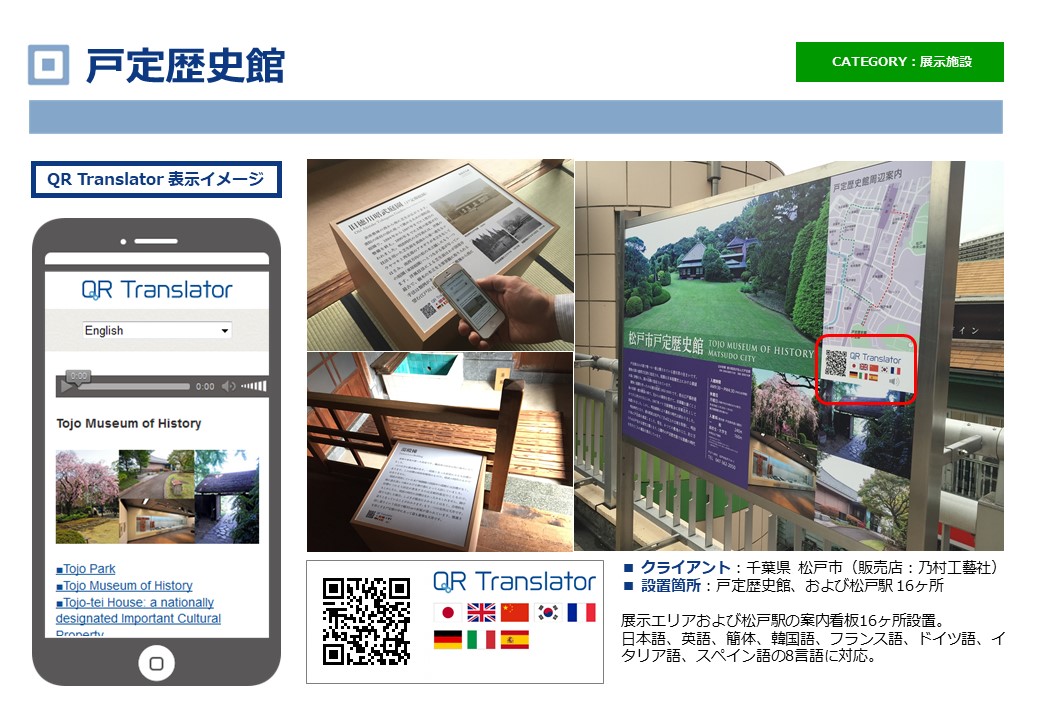Click the クライアント client info line
Image resolution: width=1040 pixels, height=720 pixels.
(x=811, y=568)
